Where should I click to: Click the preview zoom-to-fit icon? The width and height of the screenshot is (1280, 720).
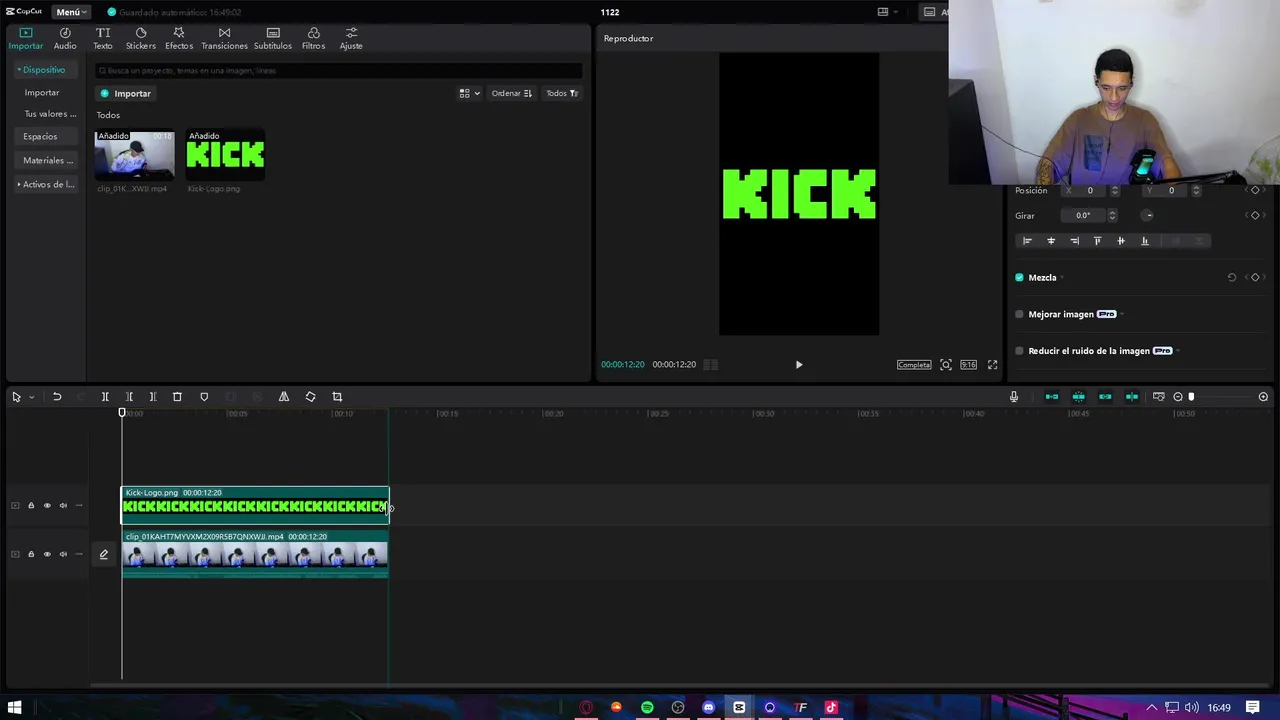coord(945,365)
